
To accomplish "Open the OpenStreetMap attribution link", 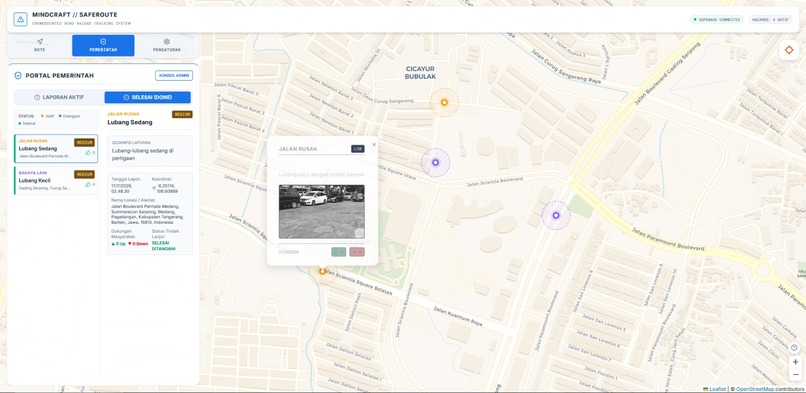I will [754, 389].
